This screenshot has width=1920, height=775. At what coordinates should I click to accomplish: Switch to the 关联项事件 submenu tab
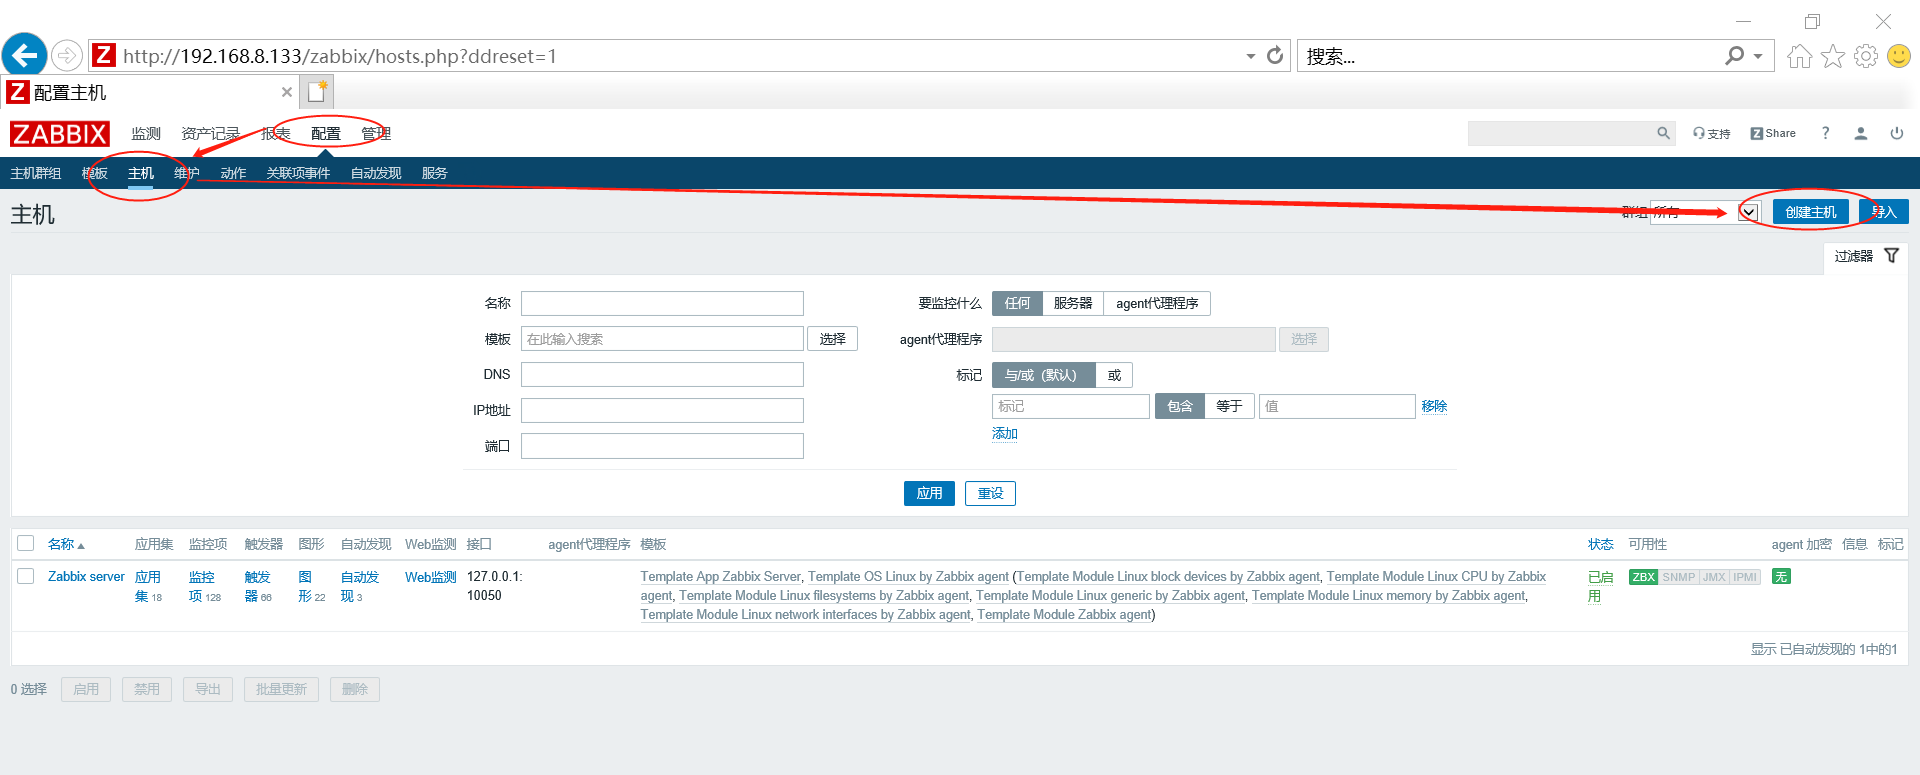click(x=298, y=173)
